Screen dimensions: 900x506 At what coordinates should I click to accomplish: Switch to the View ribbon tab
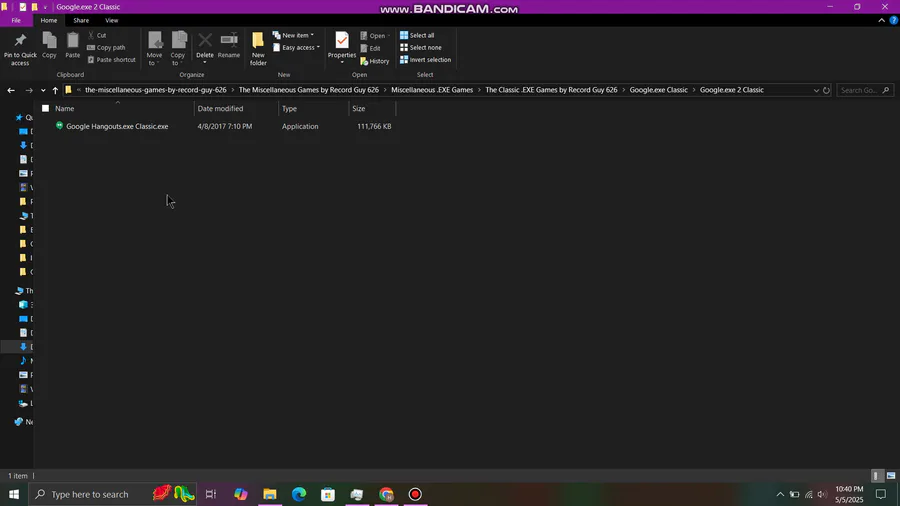[111, 21]
